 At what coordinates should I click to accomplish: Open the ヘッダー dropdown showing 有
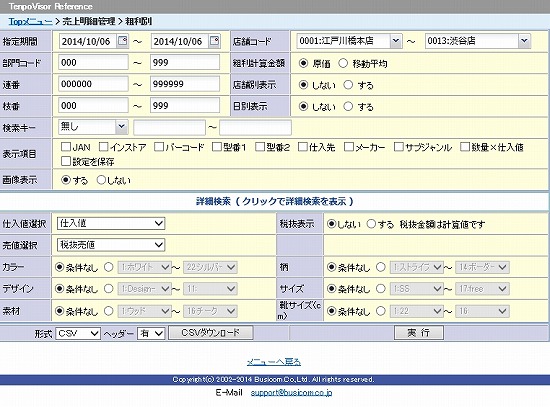[151, 333]
